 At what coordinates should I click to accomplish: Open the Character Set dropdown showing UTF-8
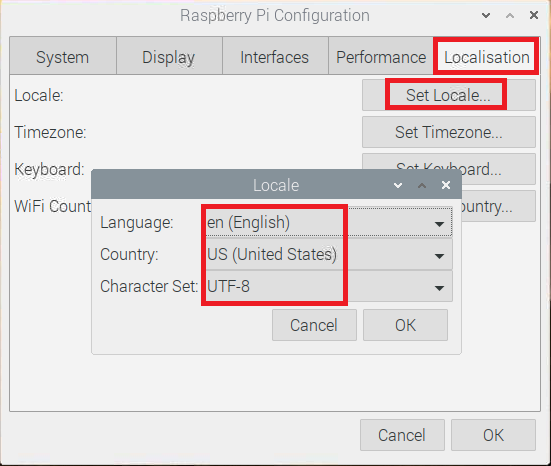(329, 286)
